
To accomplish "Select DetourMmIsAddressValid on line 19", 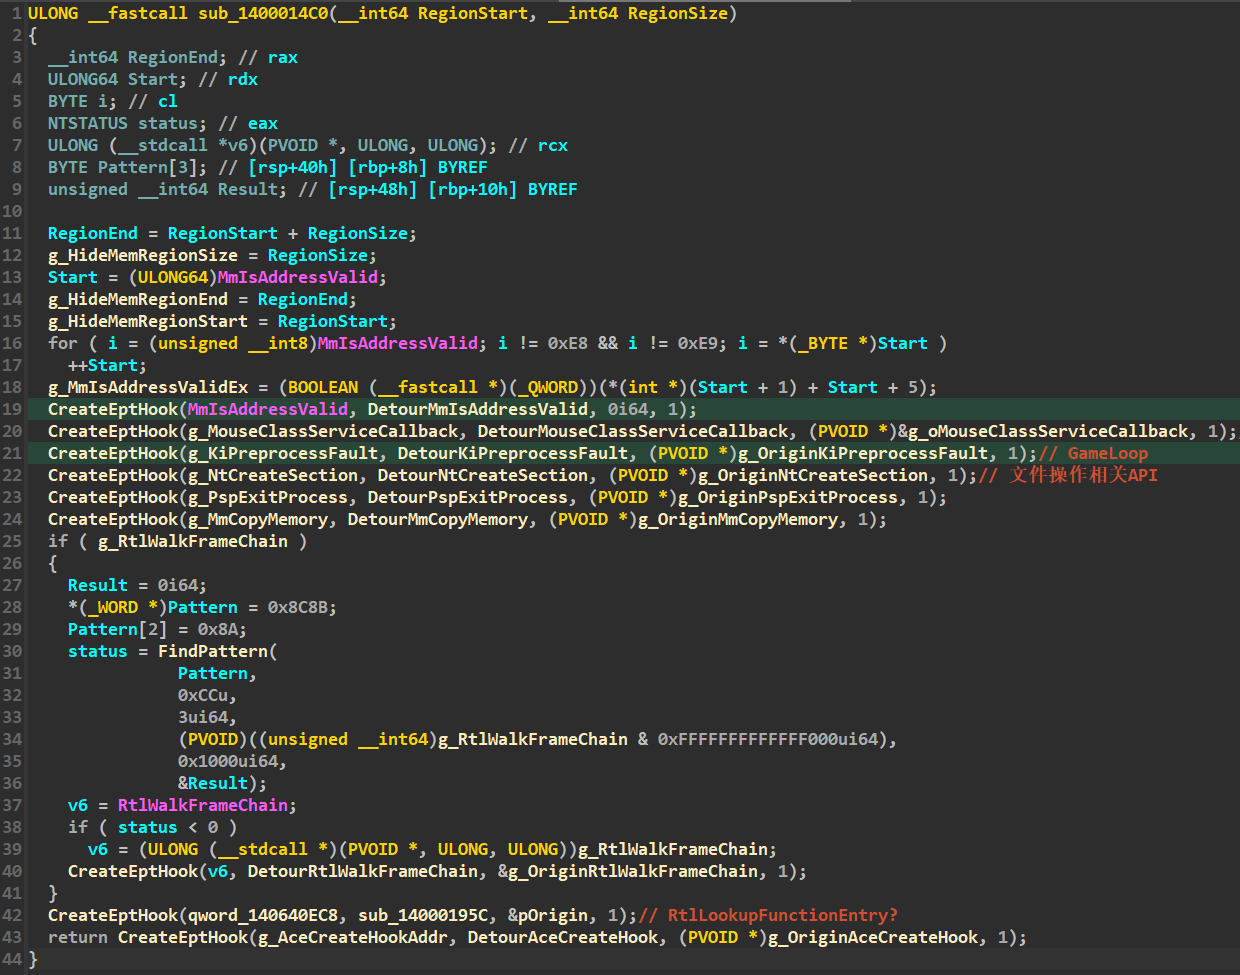I will [x=478, y=409].
